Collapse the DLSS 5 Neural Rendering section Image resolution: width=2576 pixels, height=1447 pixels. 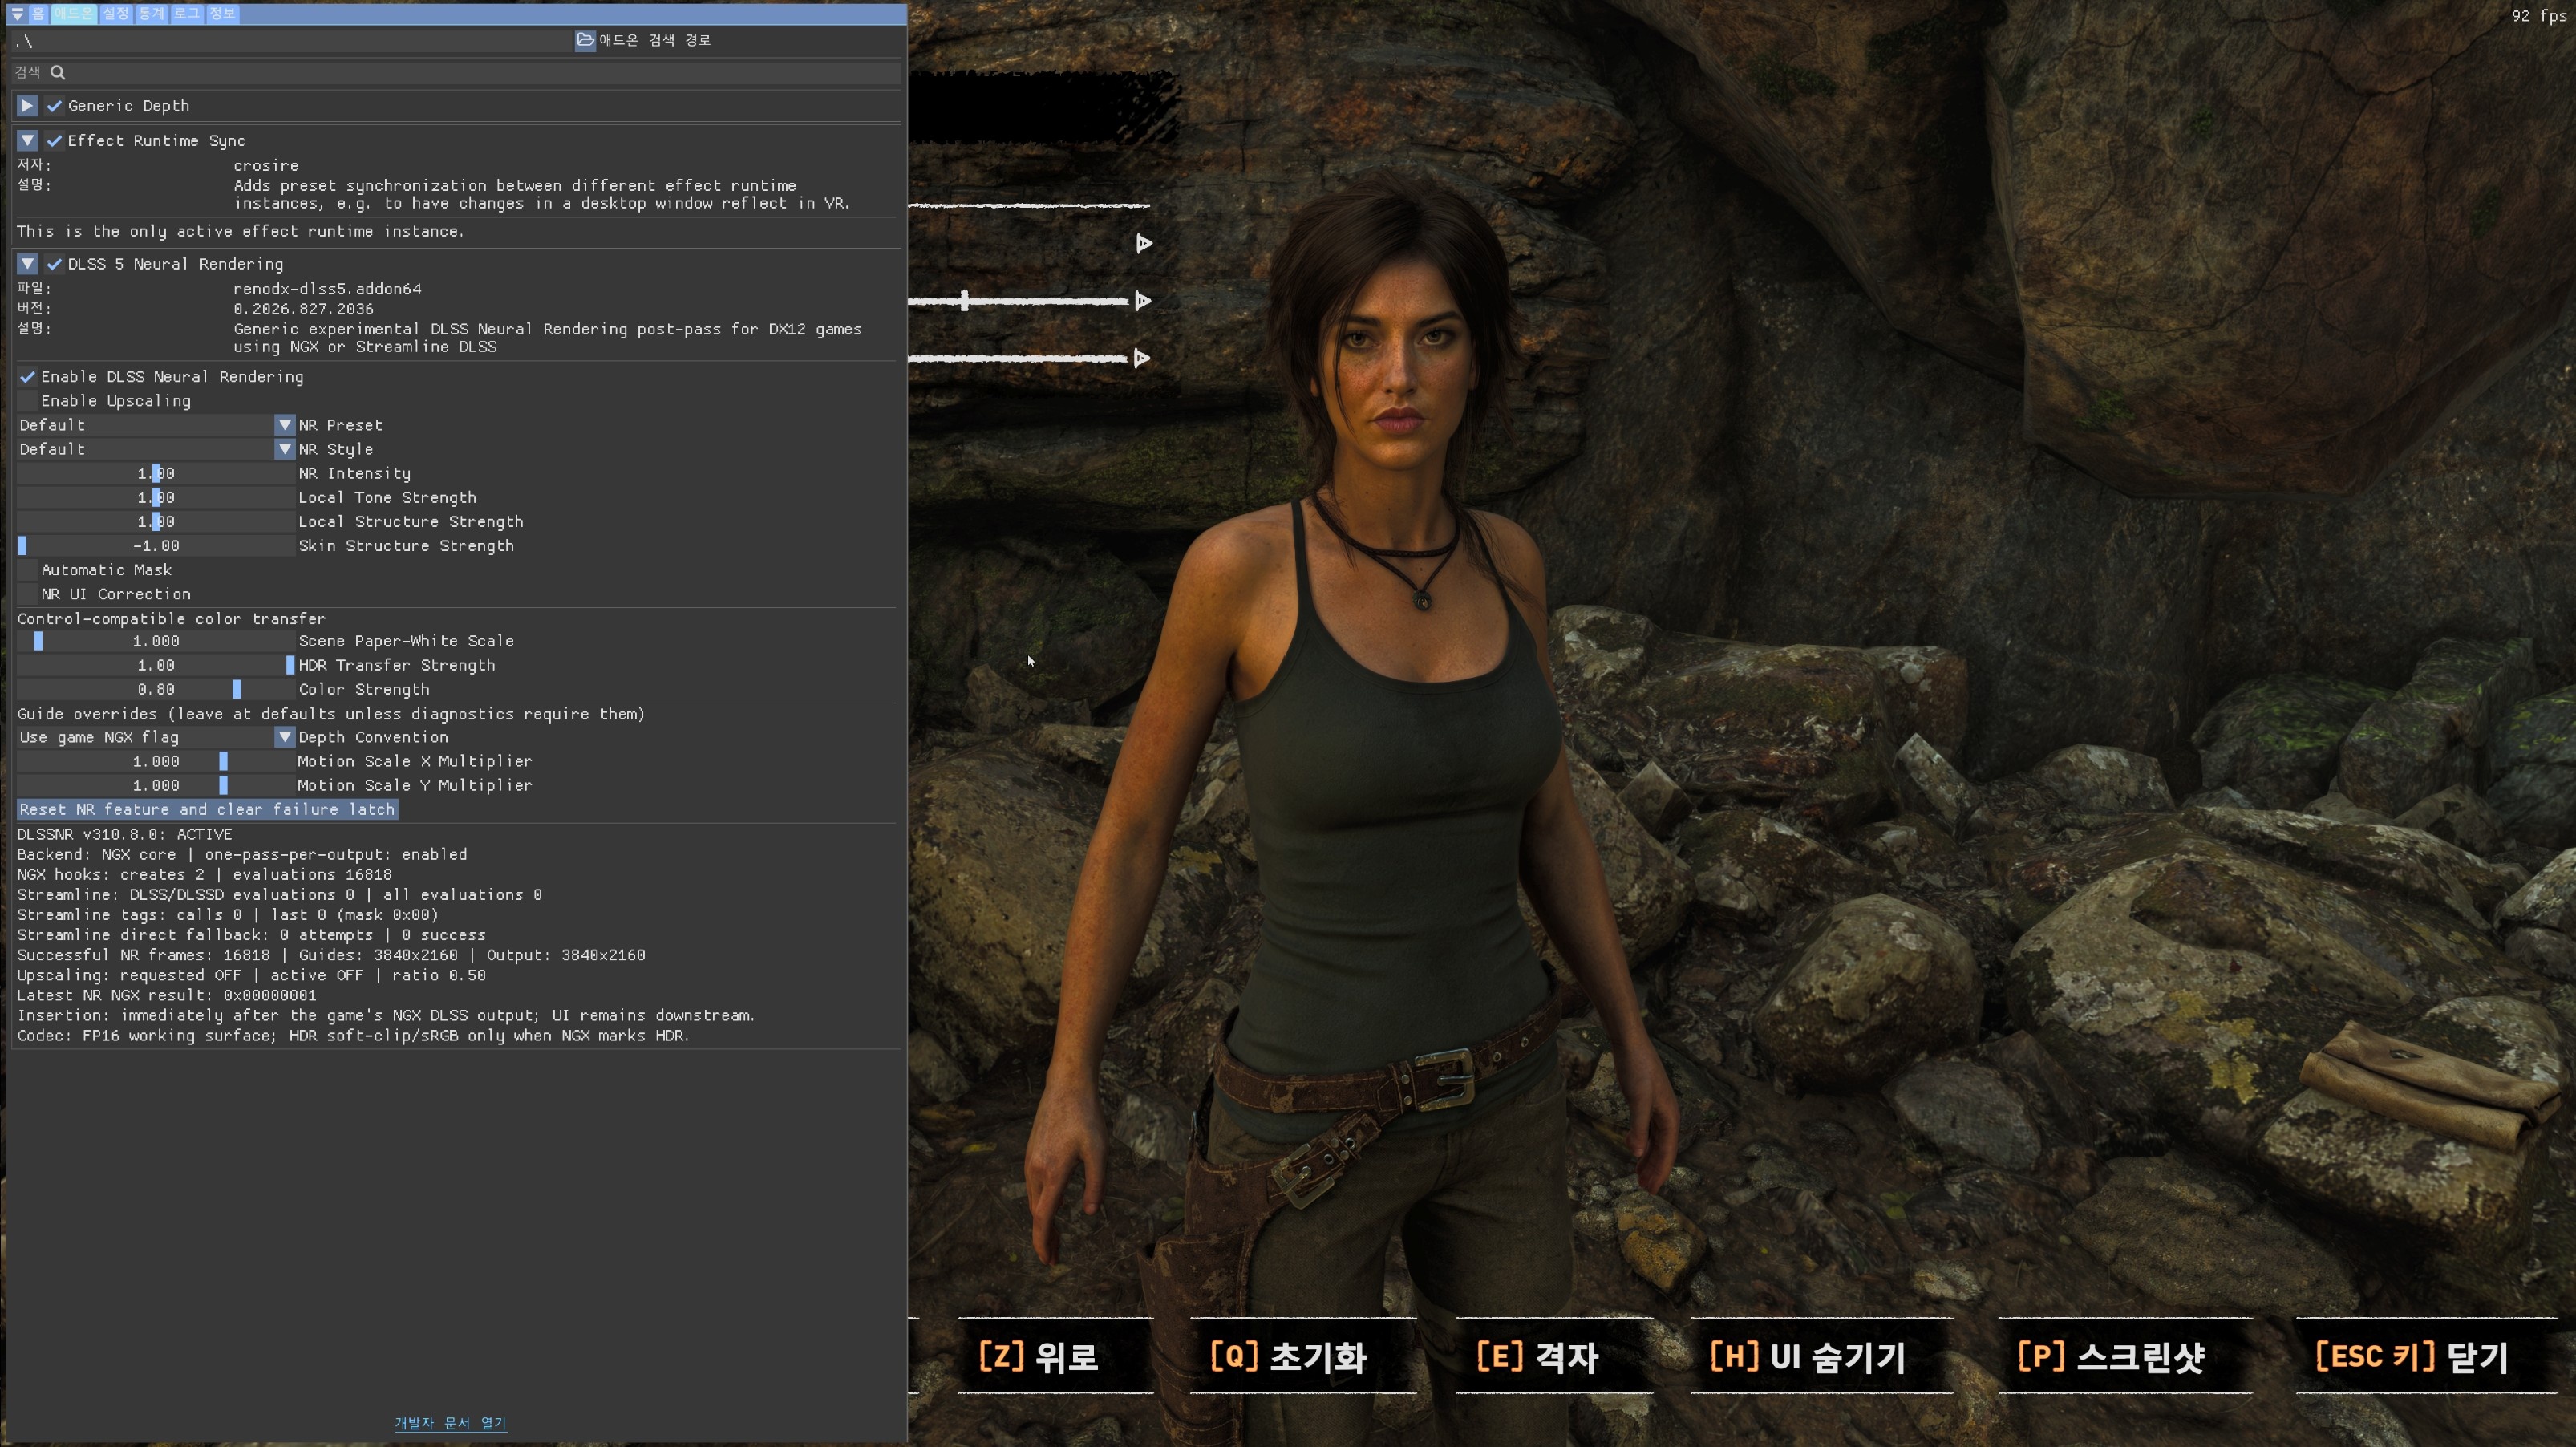28,264
